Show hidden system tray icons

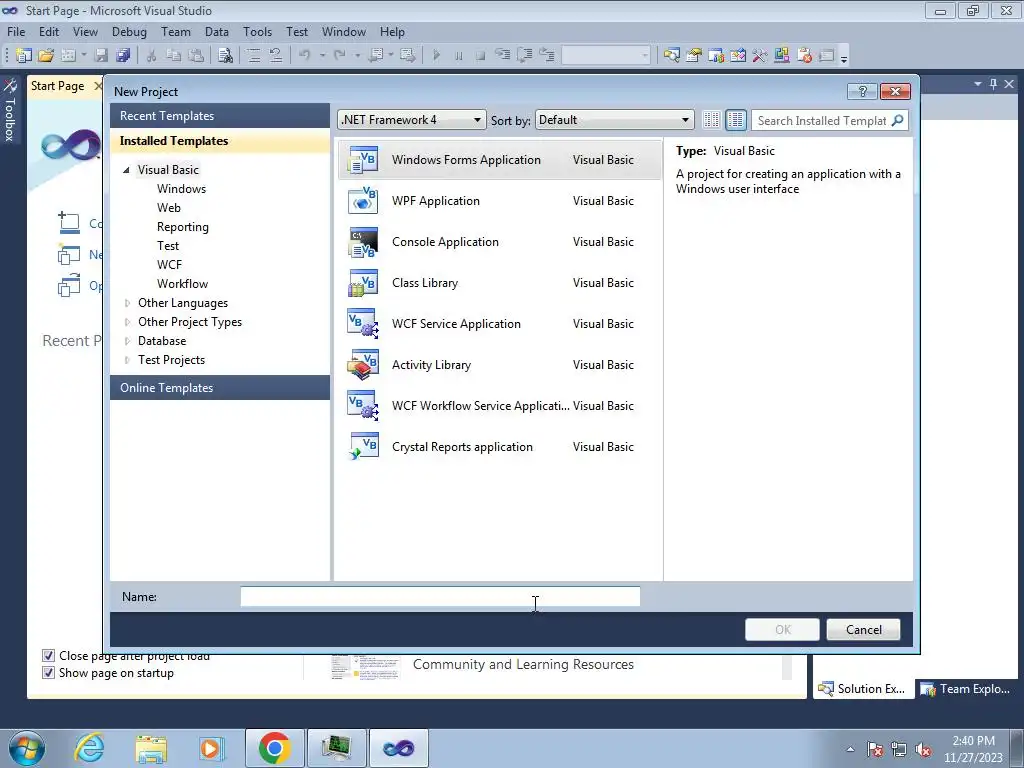[850, 749]
